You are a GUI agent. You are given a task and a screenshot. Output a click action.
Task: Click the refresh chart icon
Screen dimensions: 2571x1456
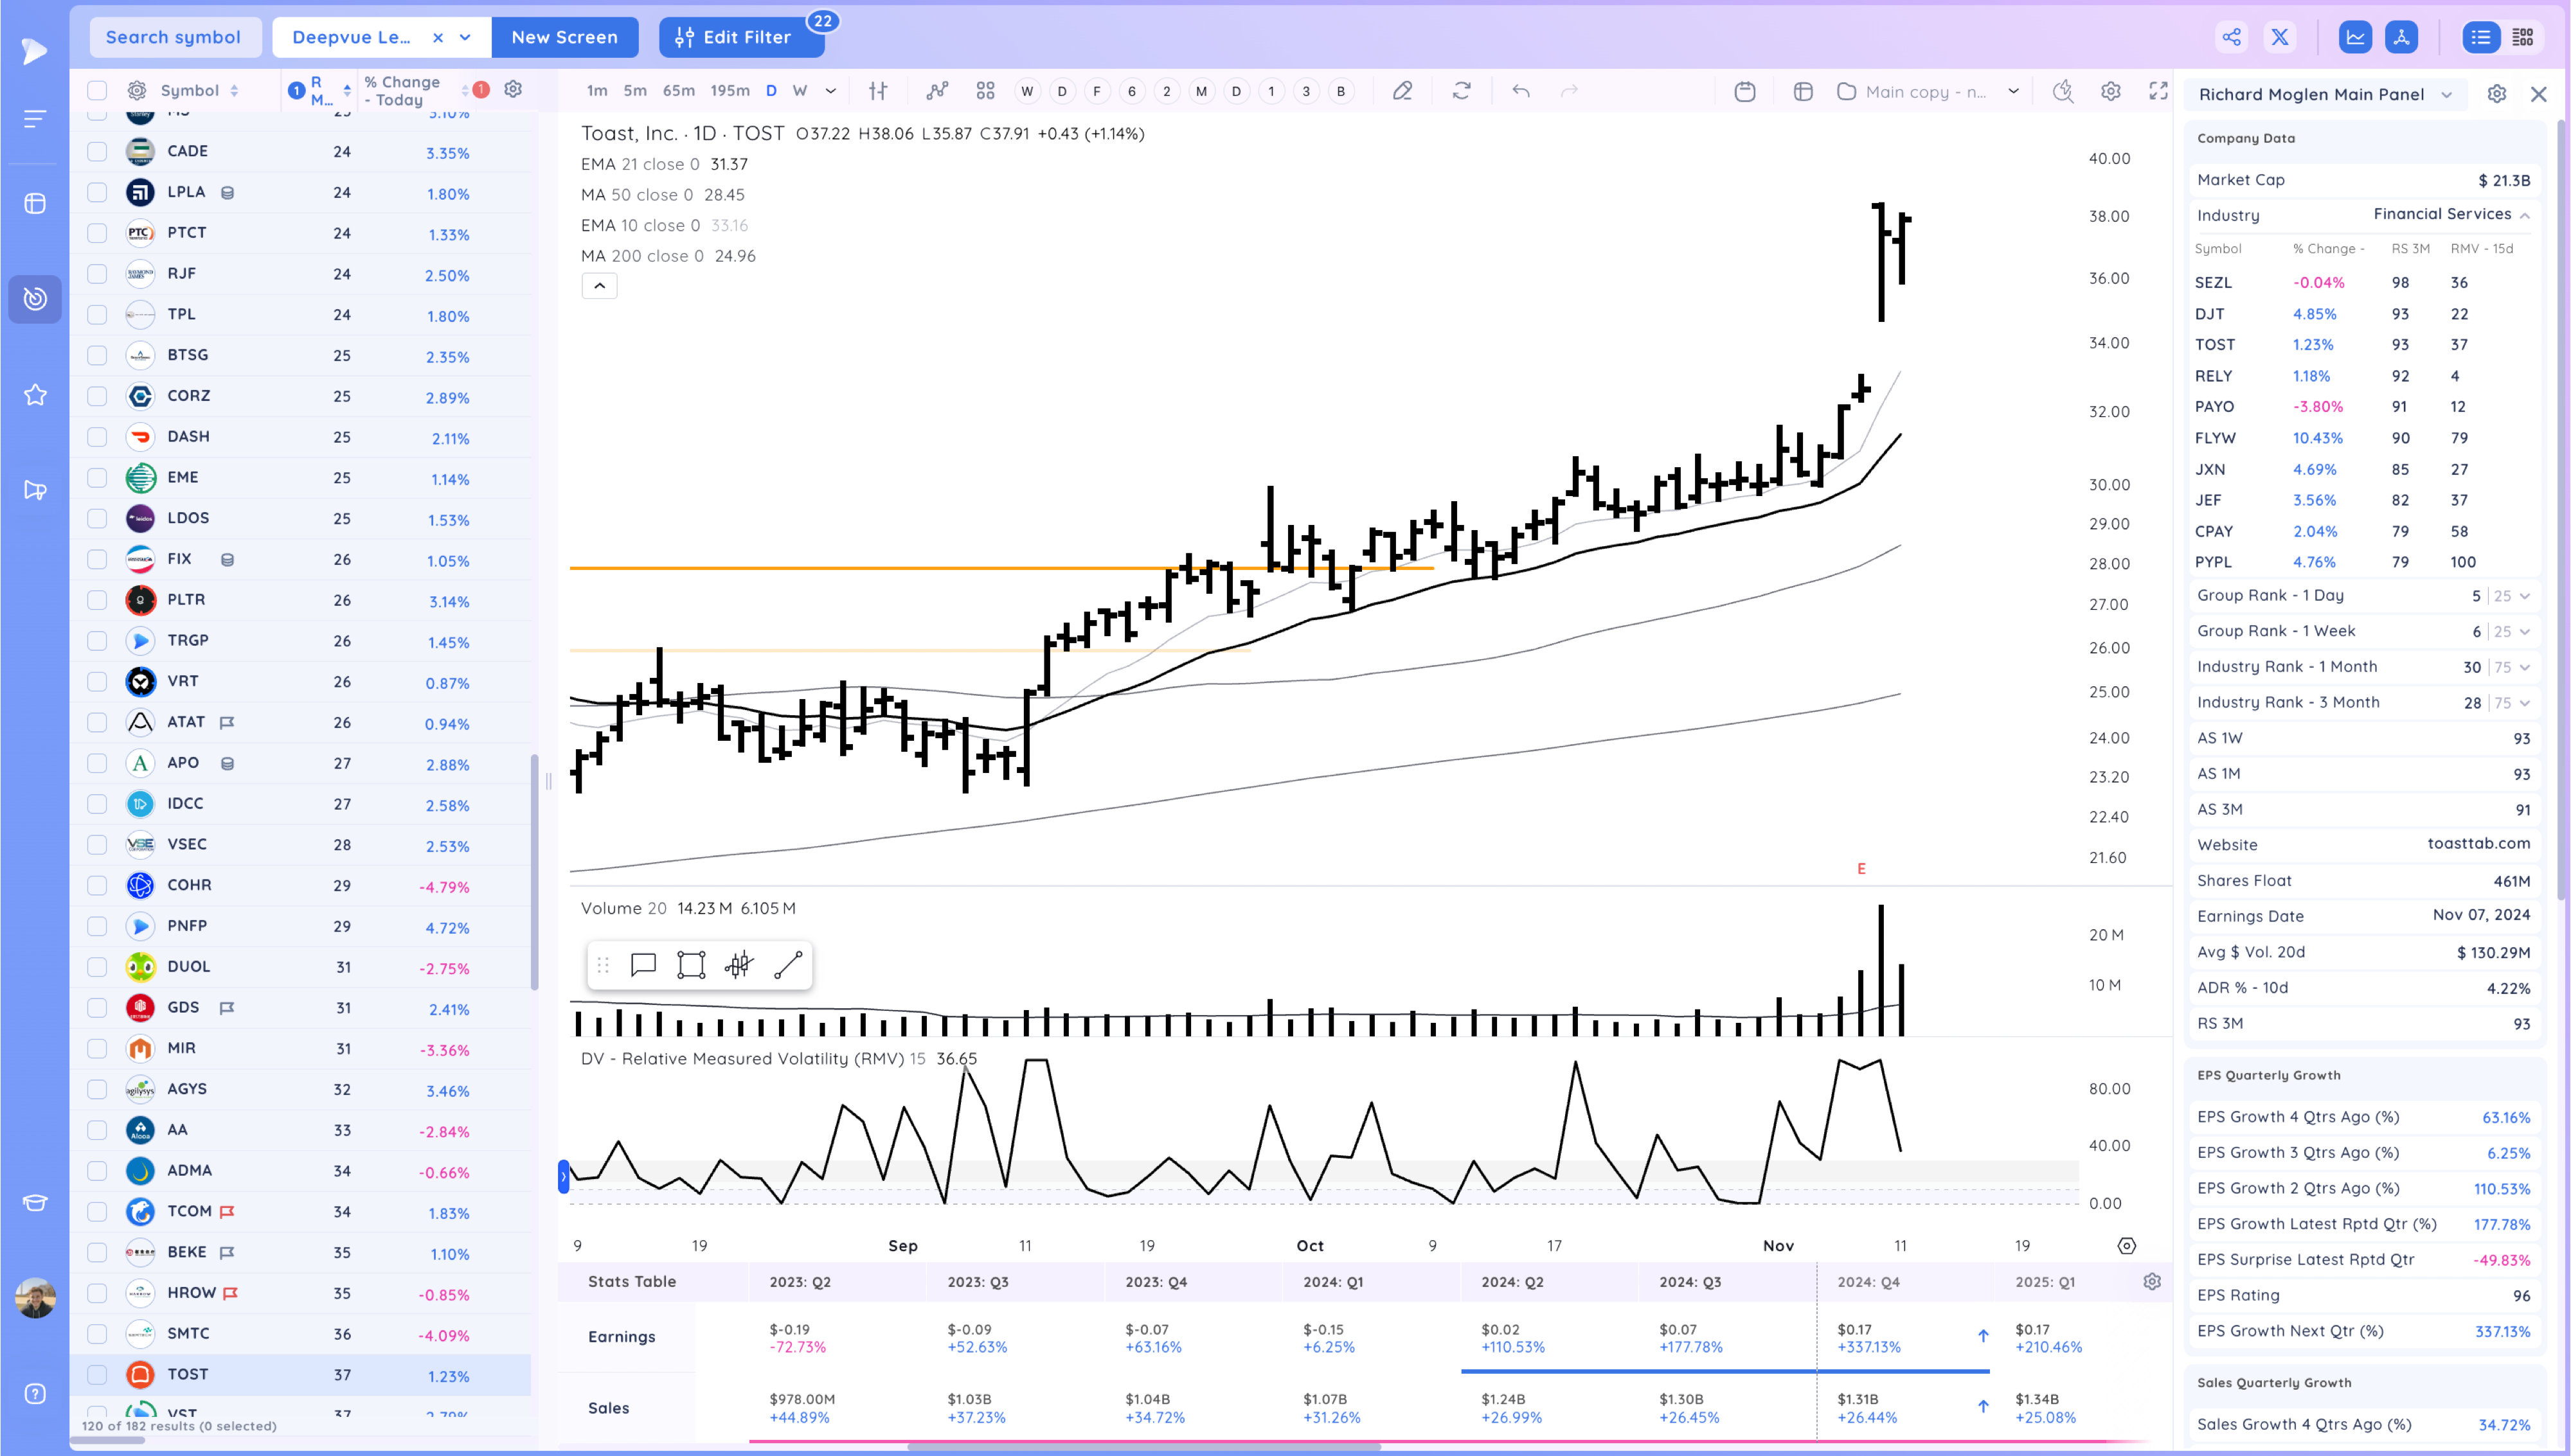pyautogui.click(x=1461, y=91)
